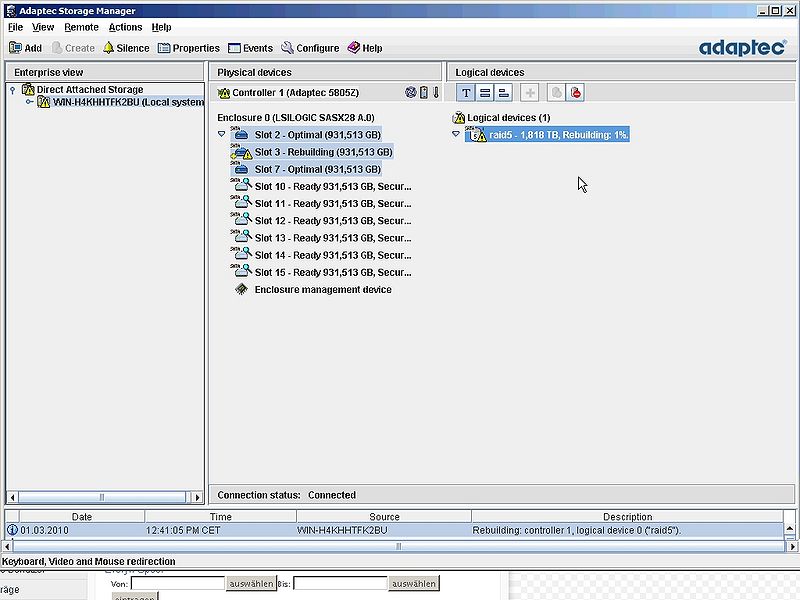
Task: Click the Add toolbar button
Action: tap(26, 48)
